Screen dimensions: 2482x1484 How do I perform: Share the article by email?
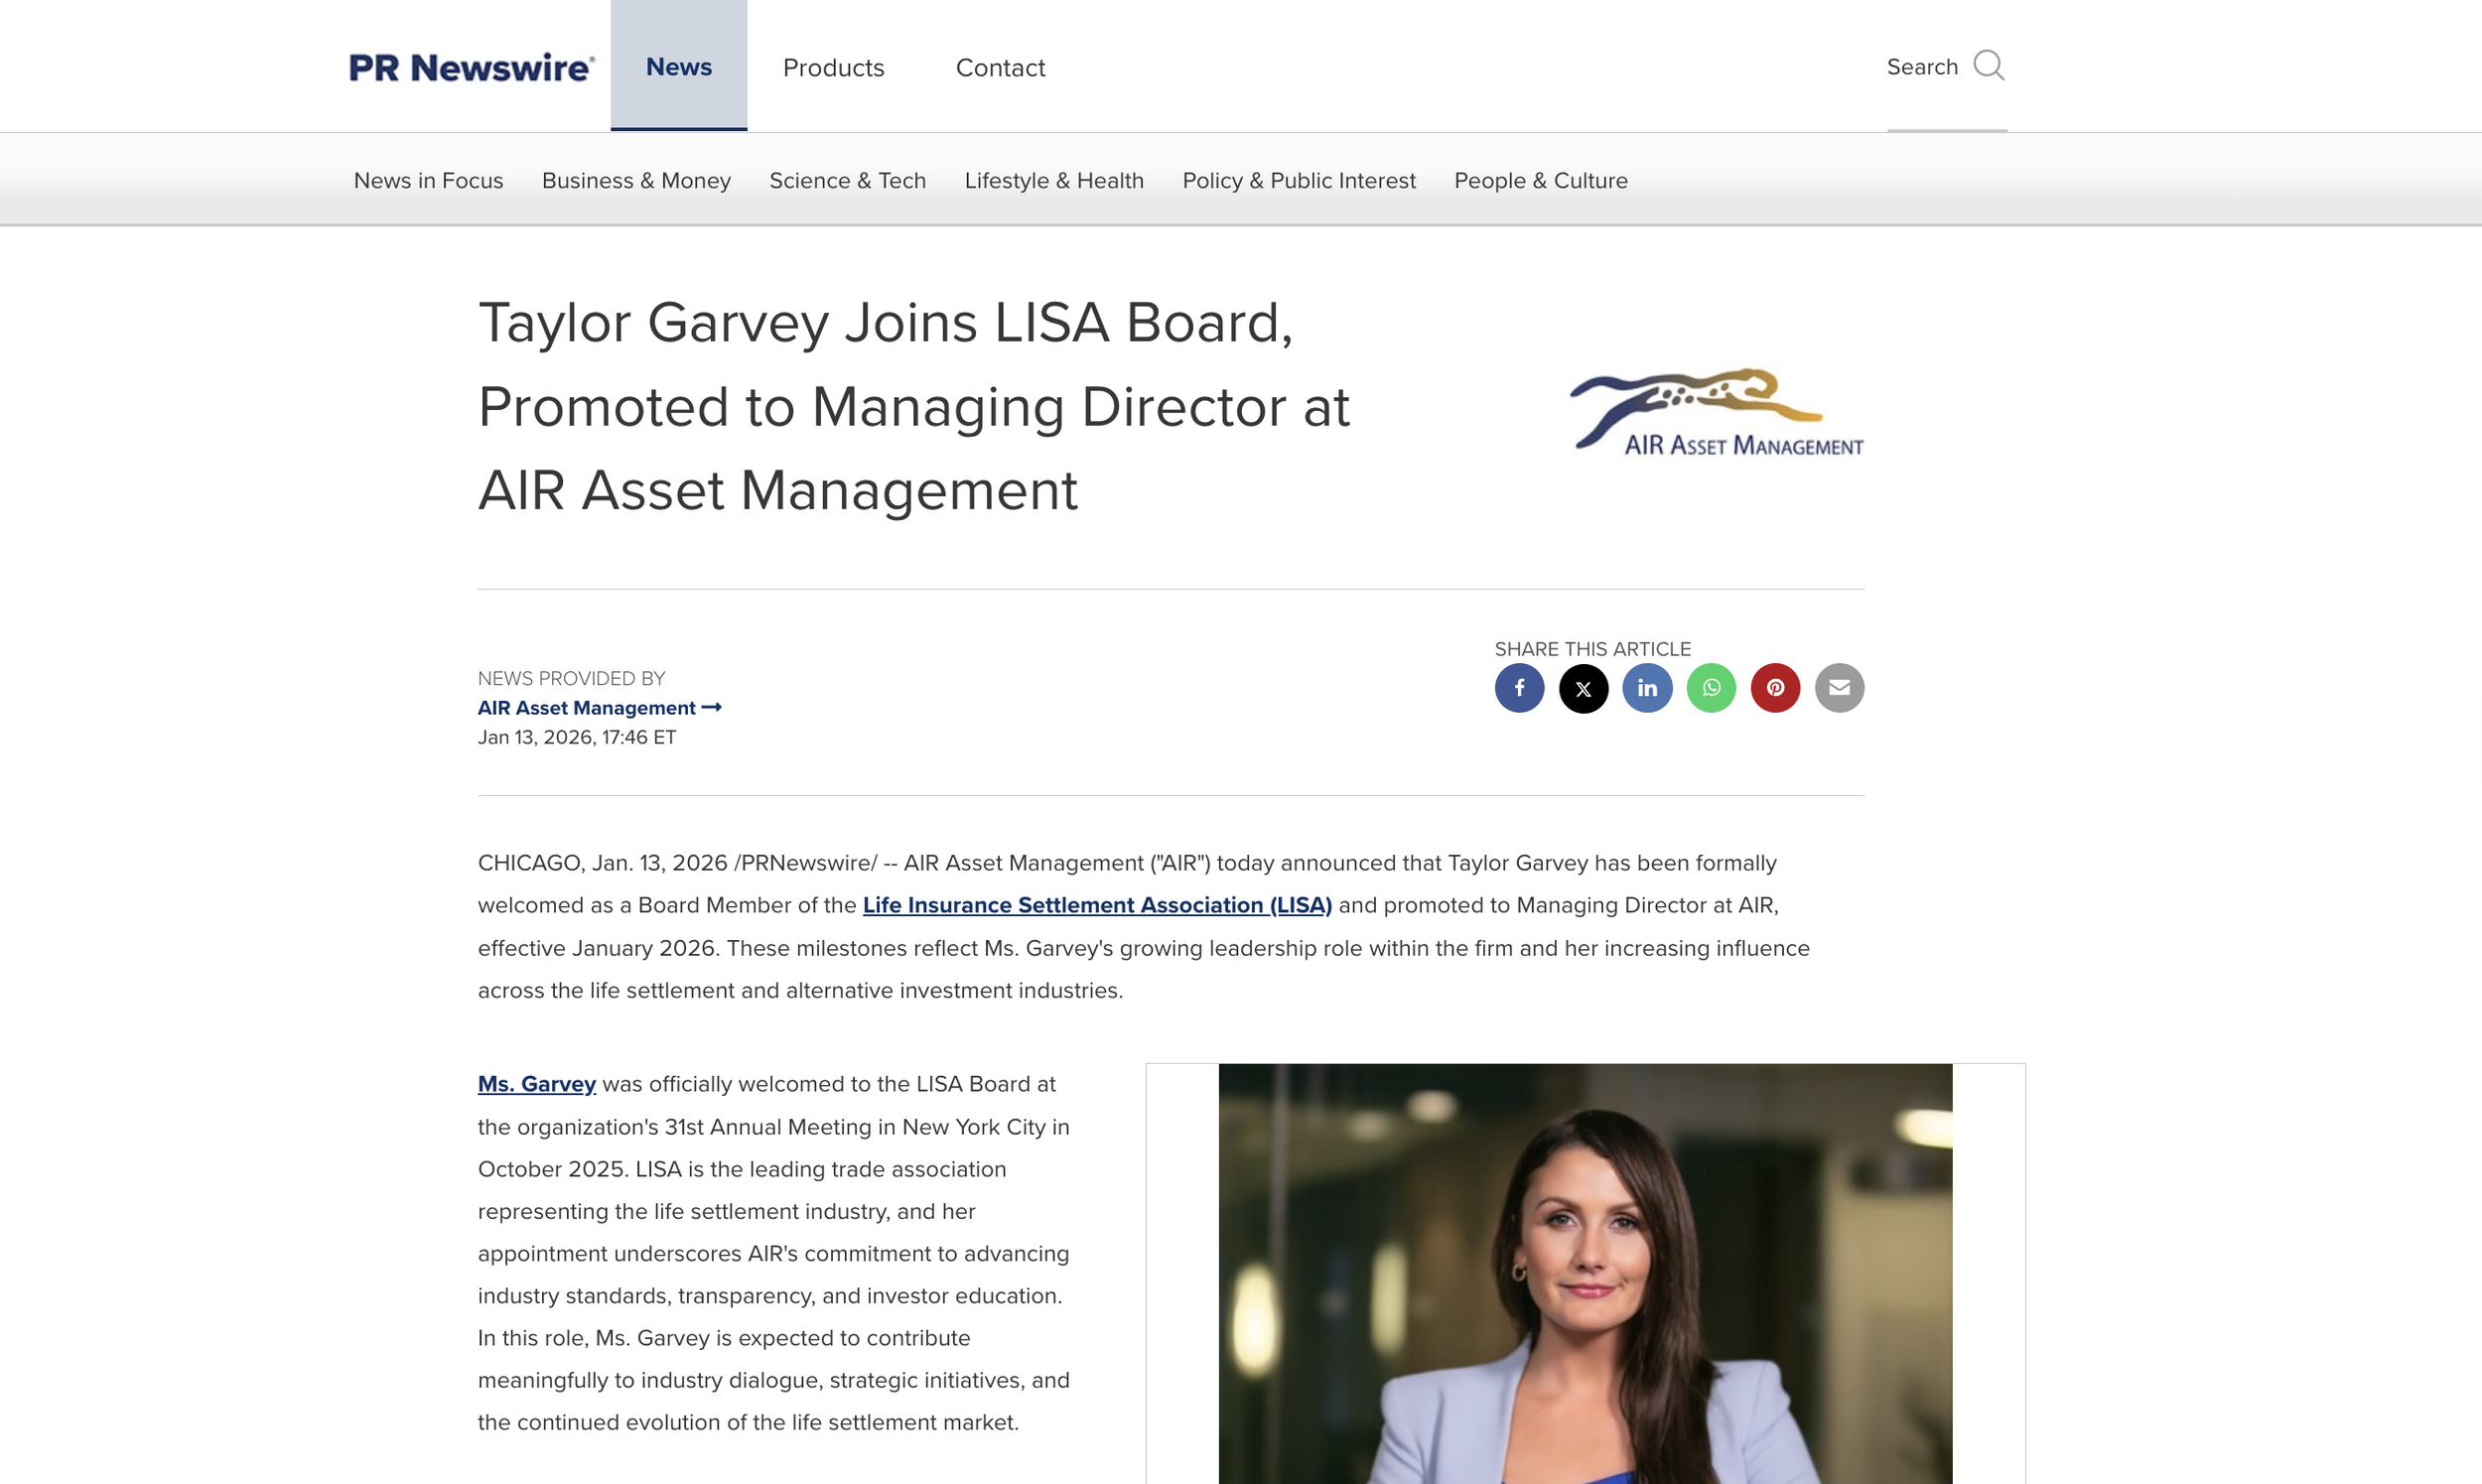1839,687
